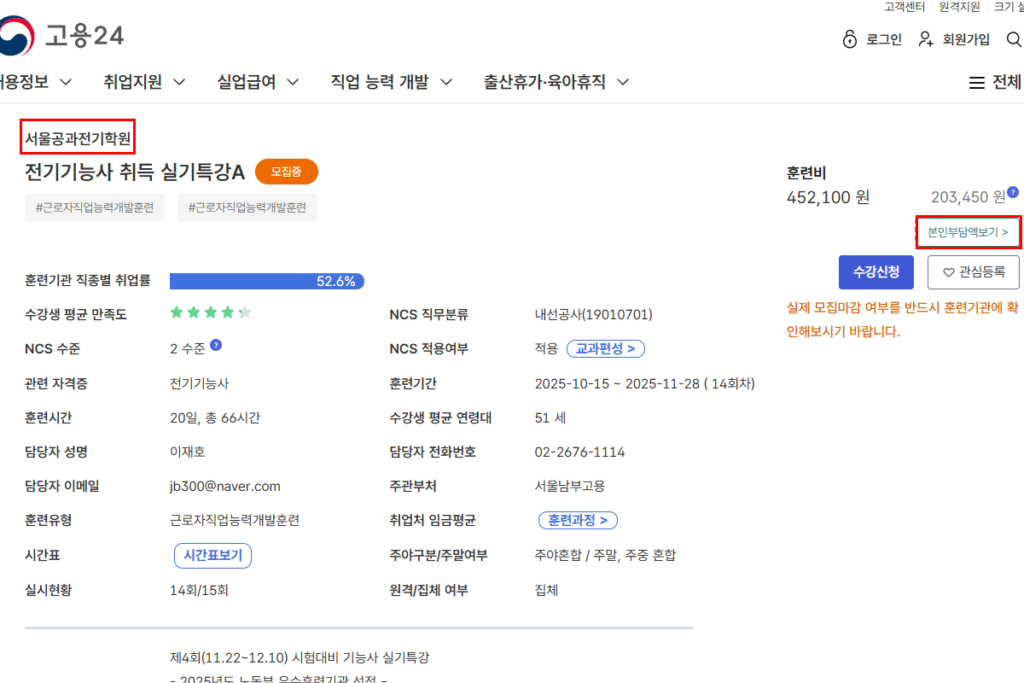This screenshot has height=683, width=1024.
Task: Open the 출산휴가·육아휴직 menu
Action: [544, 83]
